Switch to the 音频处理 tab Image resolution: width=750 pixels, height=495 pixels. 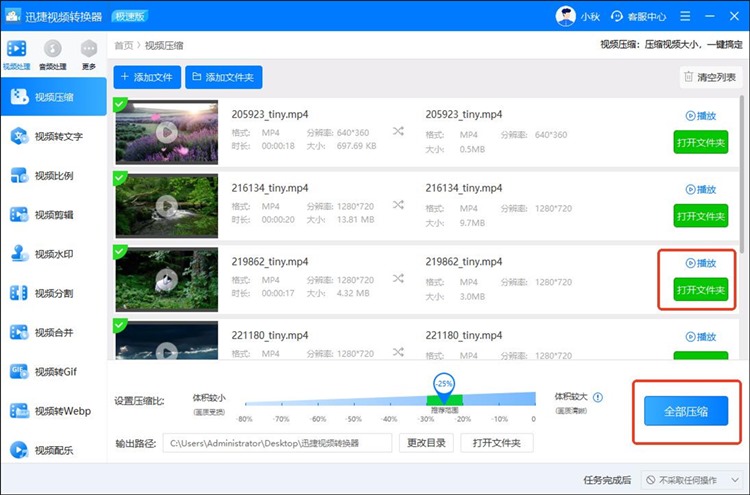(x=53, y=55)
